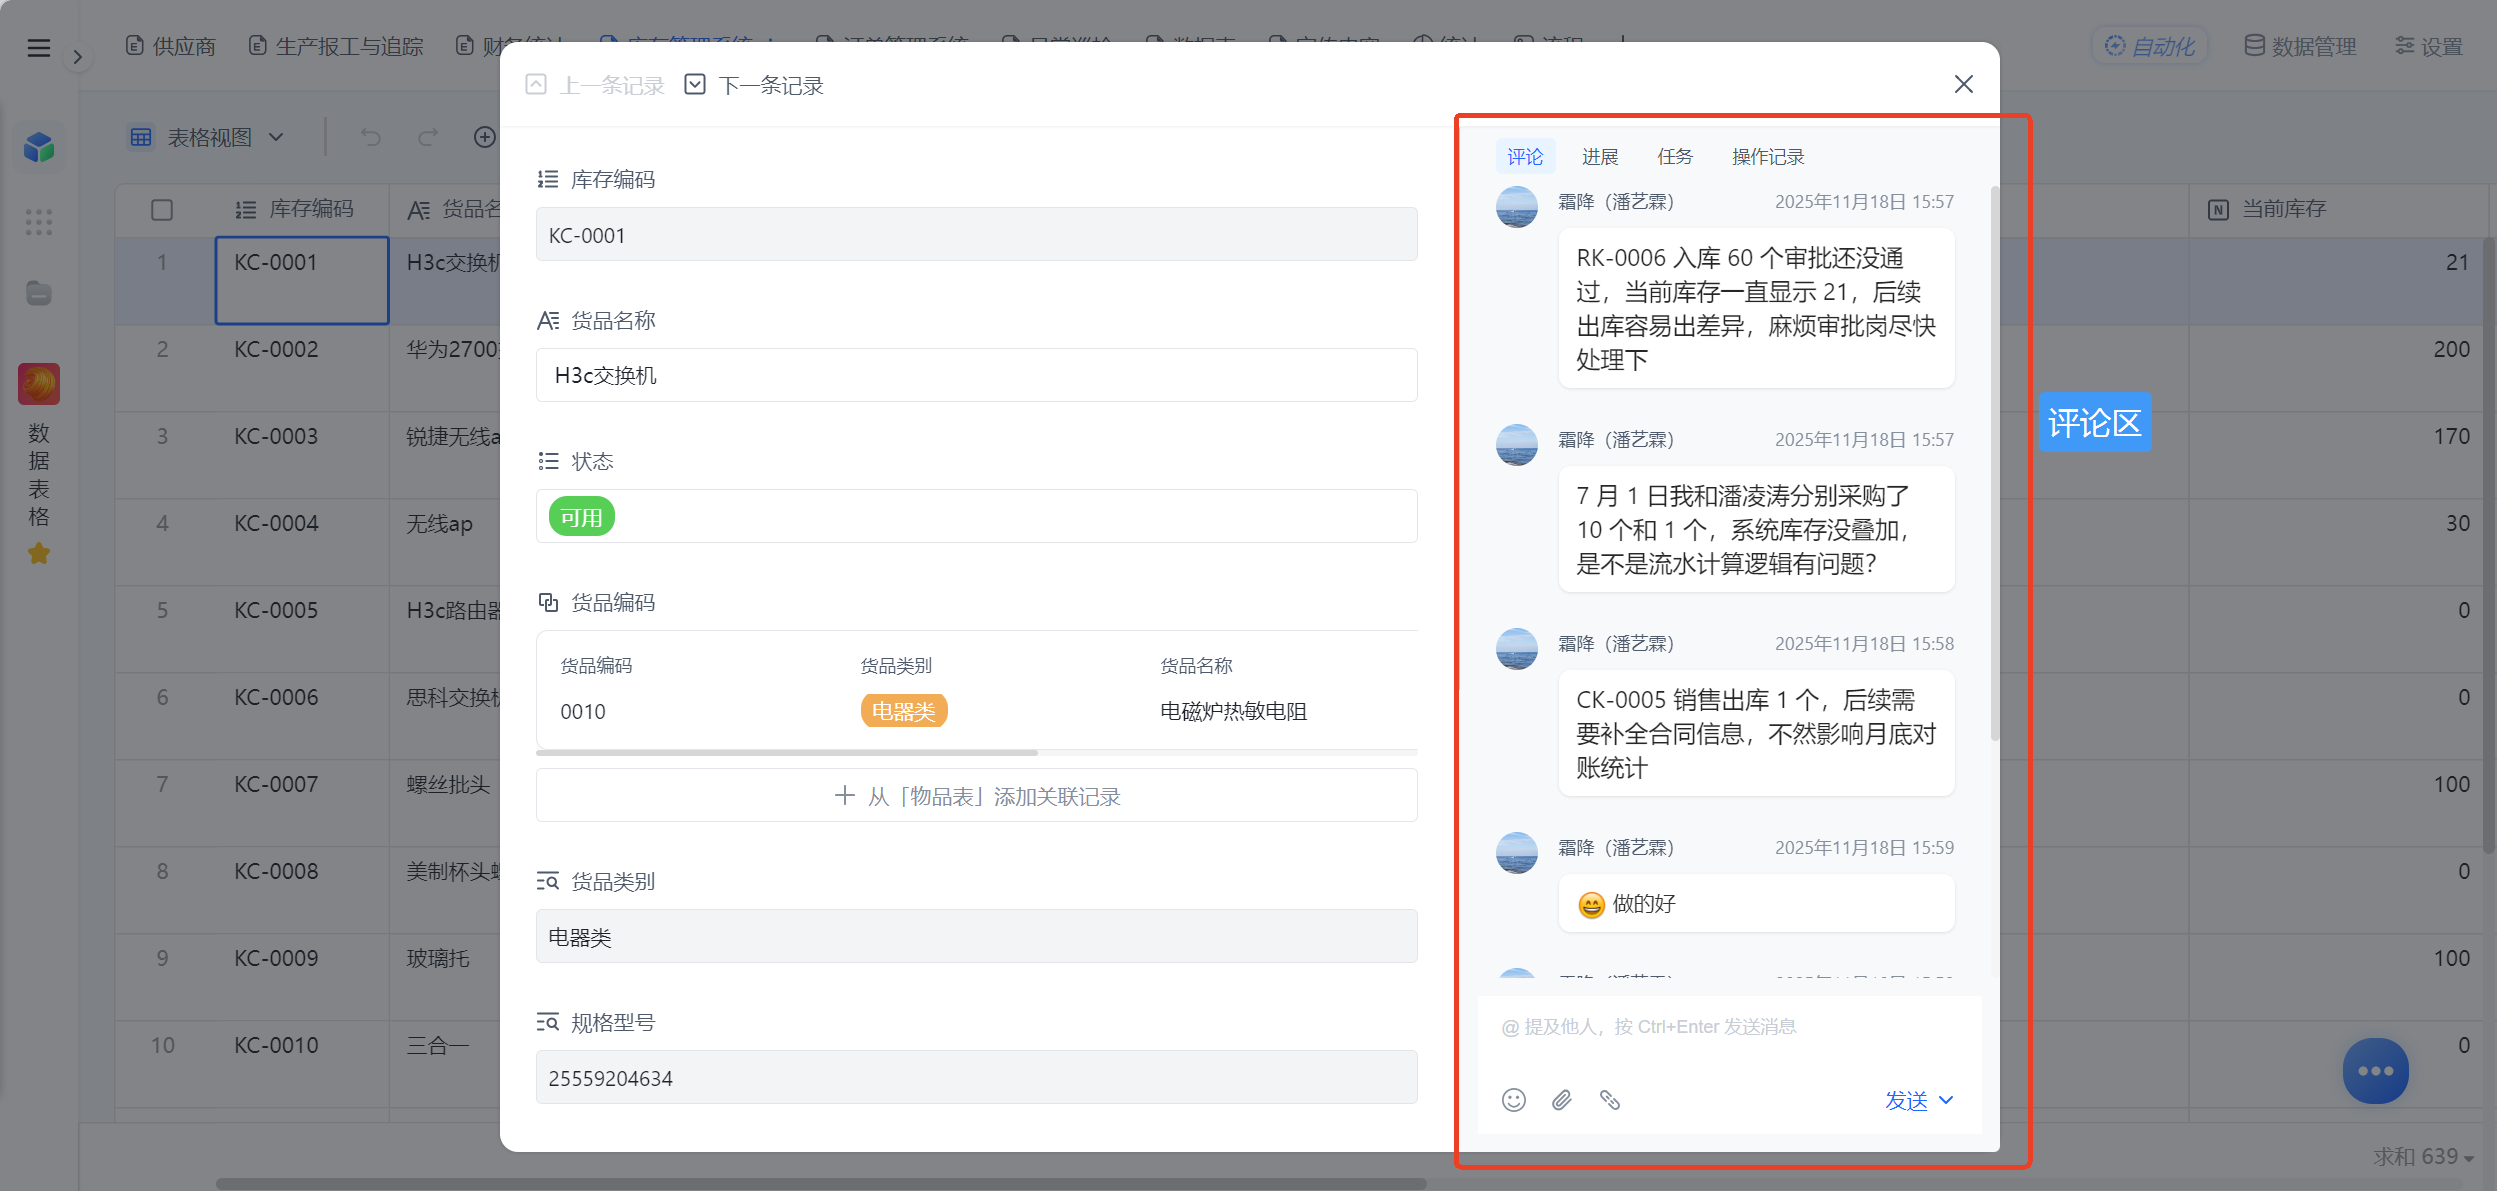Select the 进展 tab
This screenshot has width=2497, height=1191.
tap(1600, 156)
